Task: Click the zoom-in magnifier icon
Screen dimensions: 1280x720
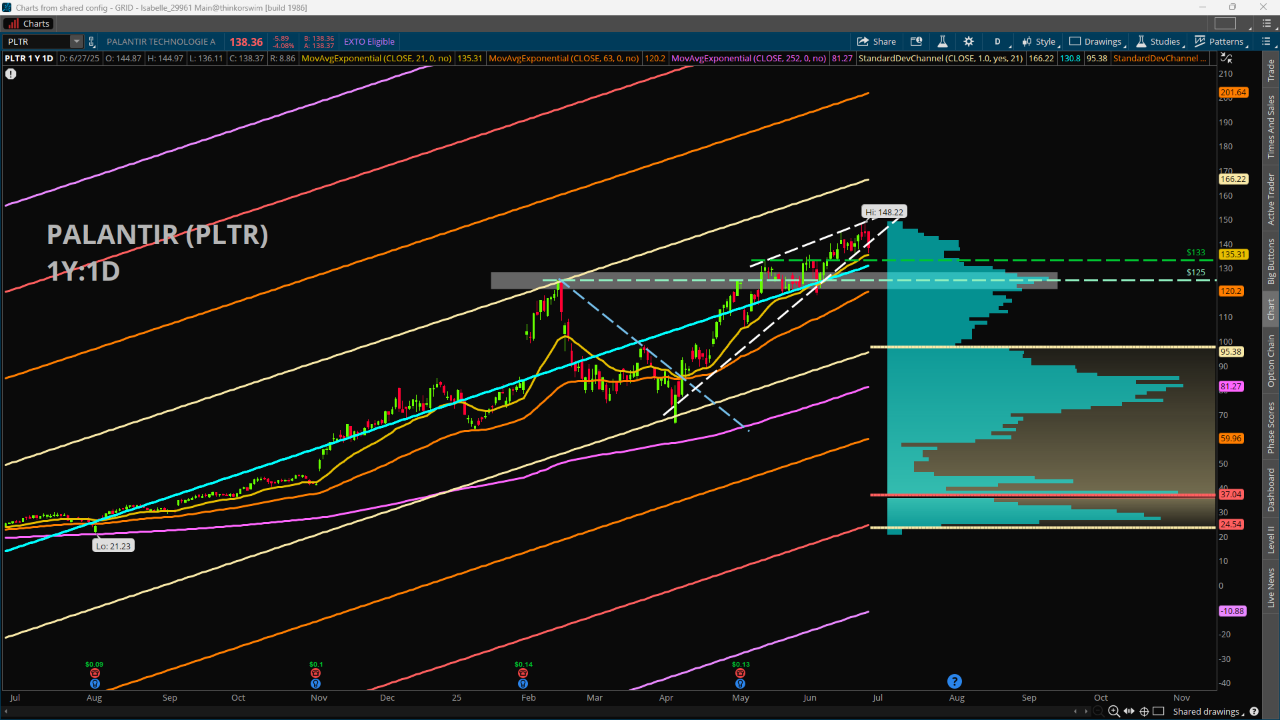Action: tap(1114, 711)
